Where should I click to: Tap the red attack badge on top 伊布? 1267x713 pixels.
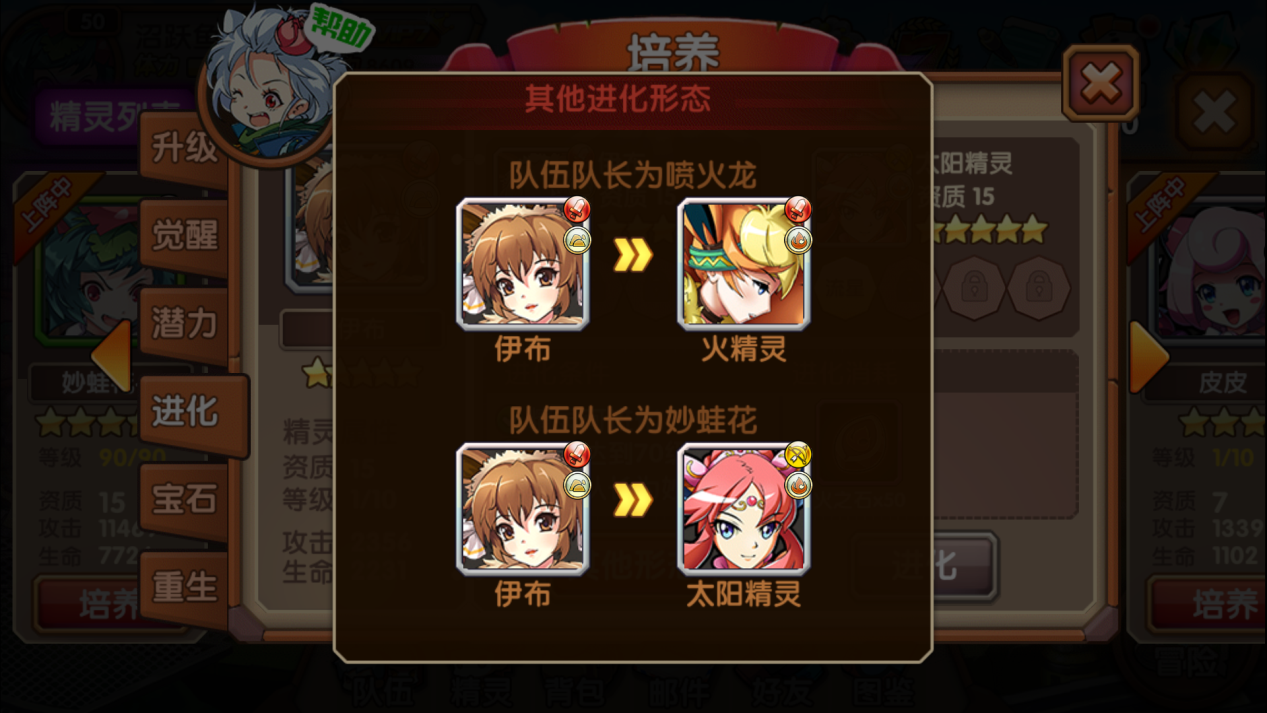577,209
